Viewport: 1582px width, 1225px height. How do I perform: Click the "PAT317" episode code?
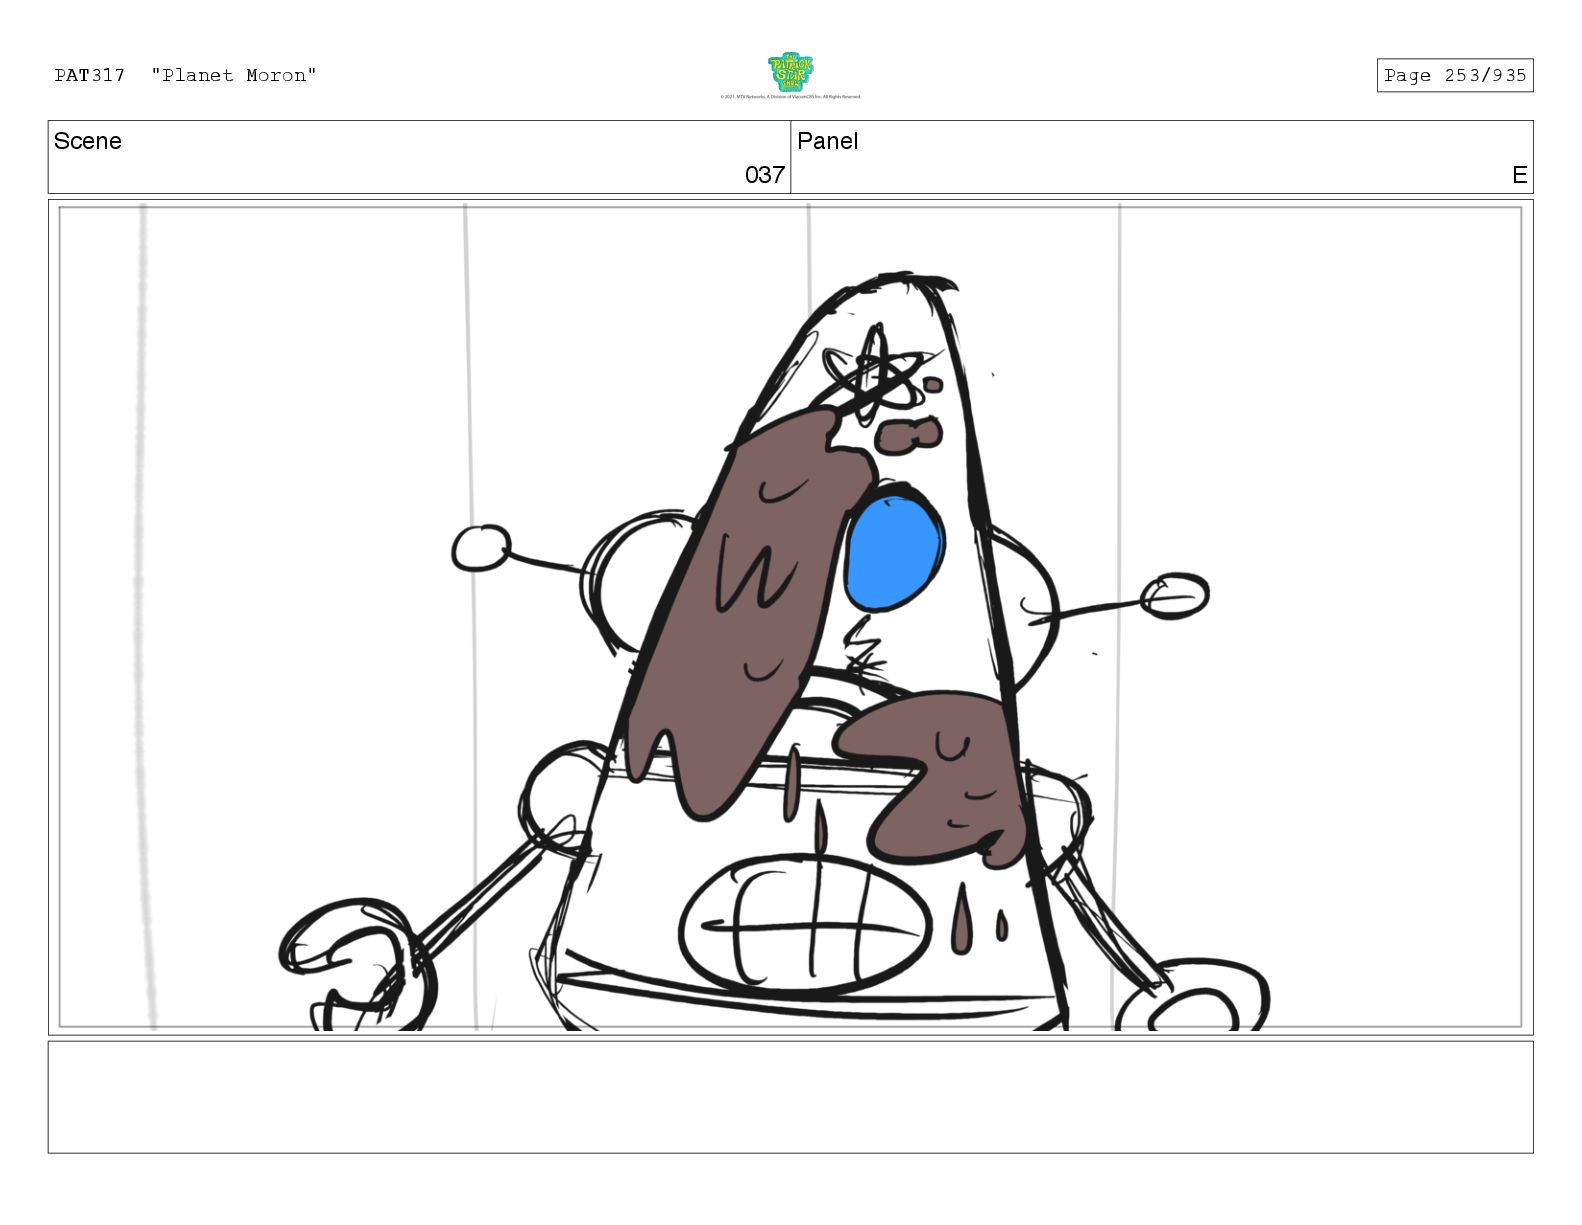(90, 75)
